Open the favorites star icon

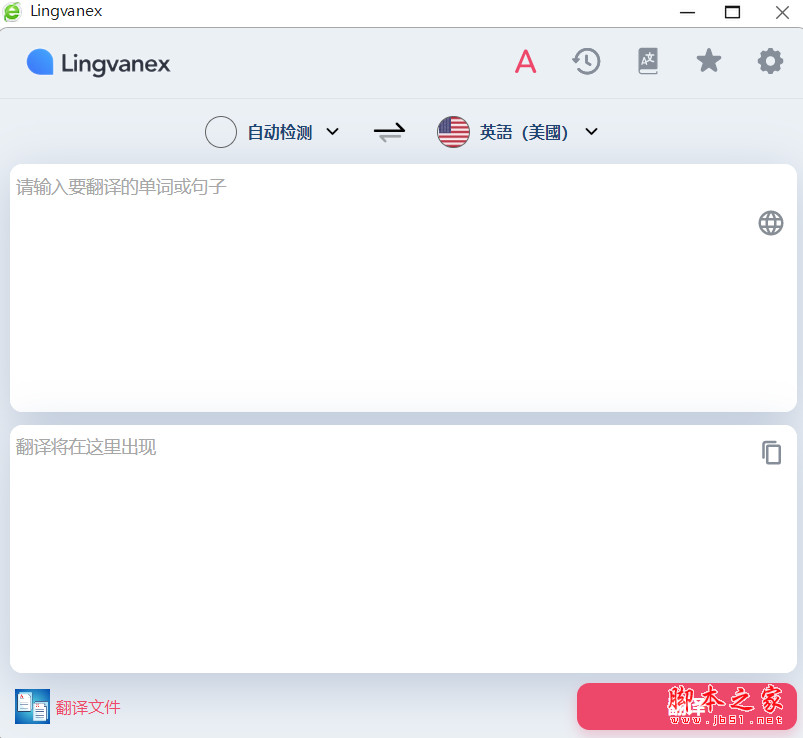[709, 61]
